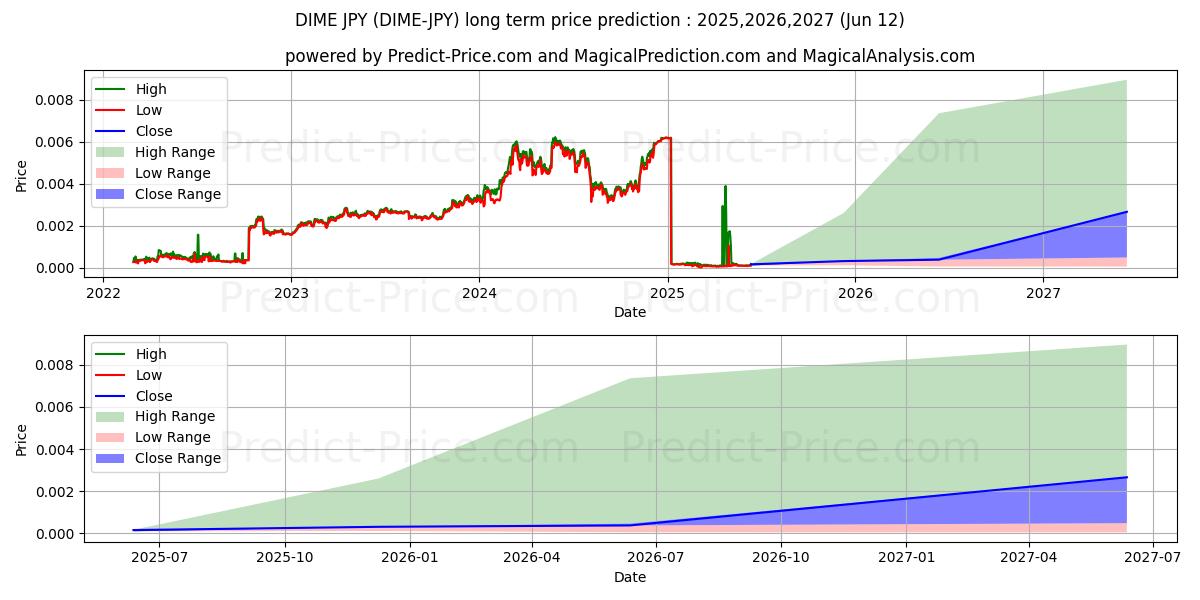The height and width of the screenshot is (600, 1200).
Task: Click the 2025 tick on top chart date axis
Action: [667, 292]
